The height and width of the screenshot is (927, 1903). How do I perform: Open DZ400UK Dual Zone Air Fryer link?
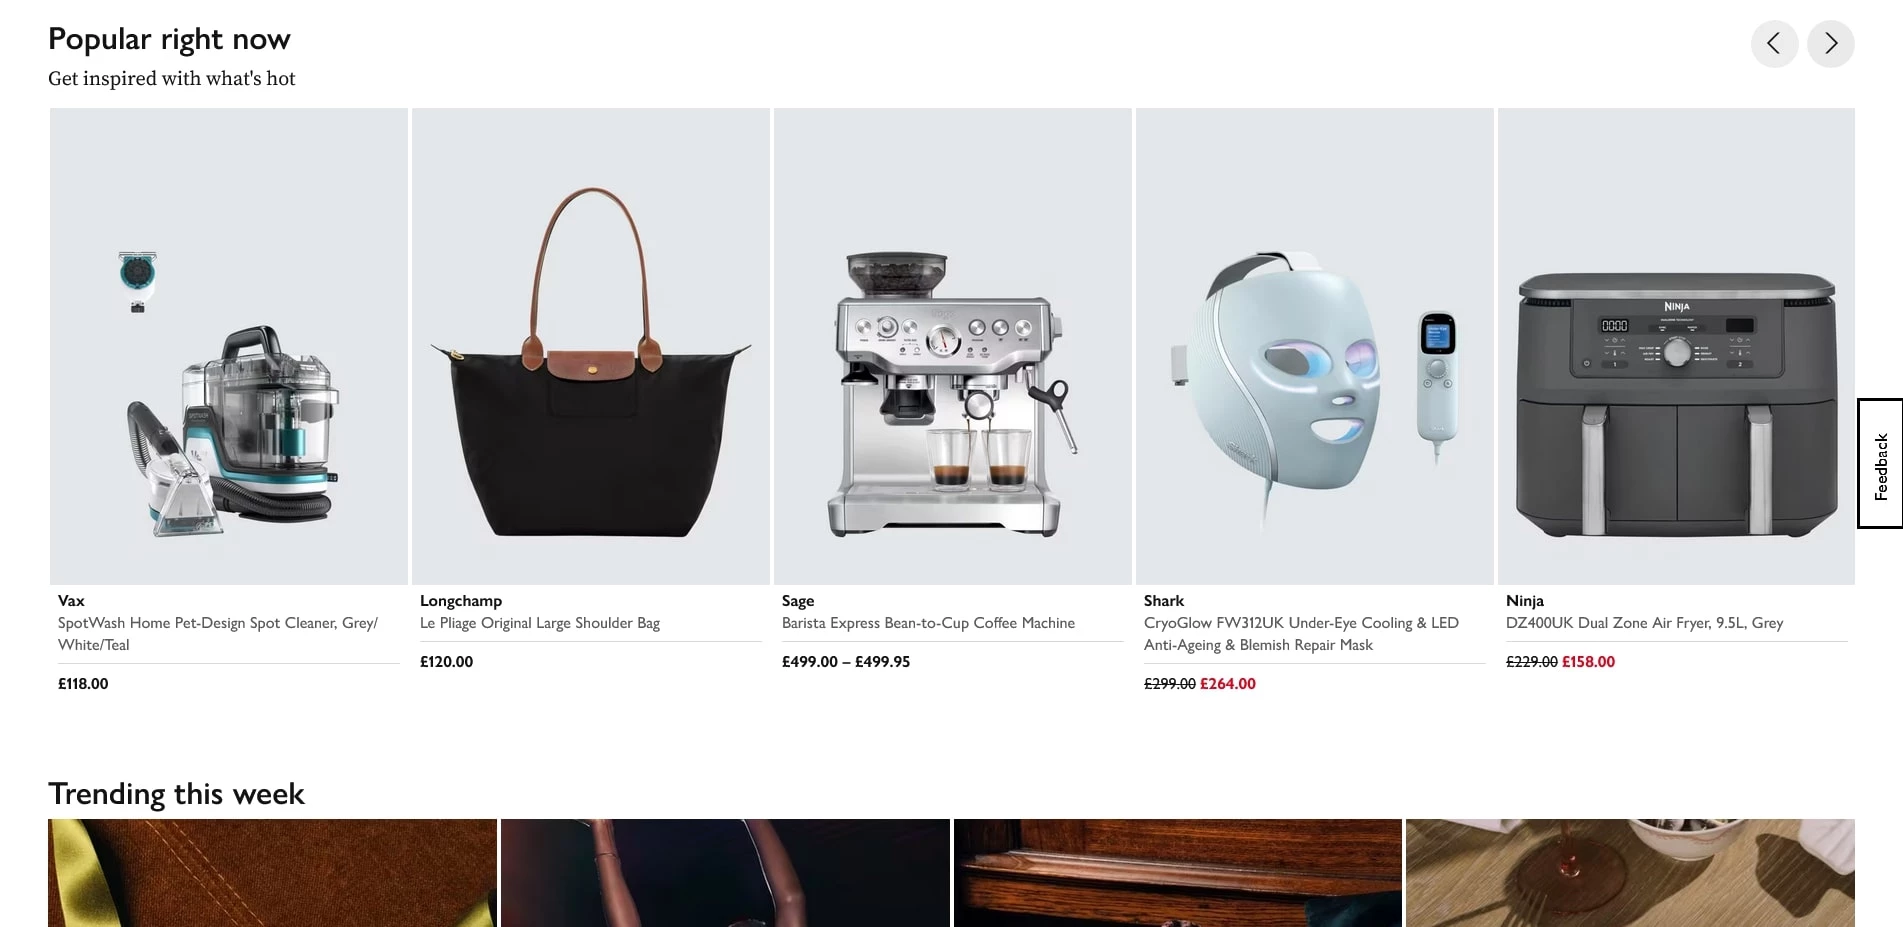tap(1645, 623)
